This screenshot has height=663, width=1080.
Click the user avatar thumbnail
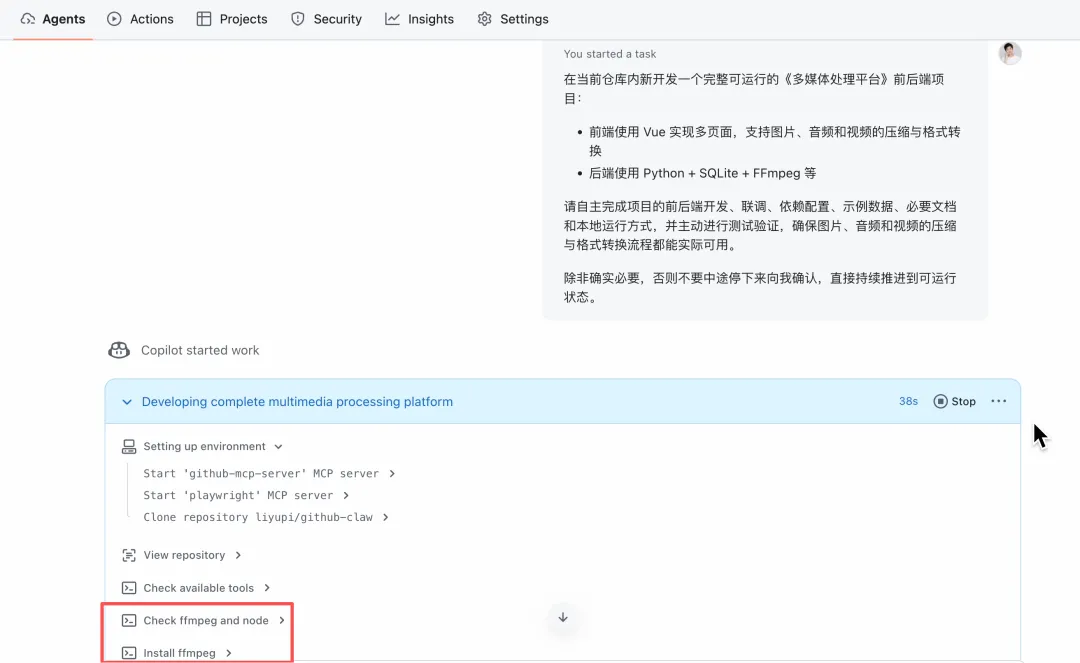coord(1009,54)
